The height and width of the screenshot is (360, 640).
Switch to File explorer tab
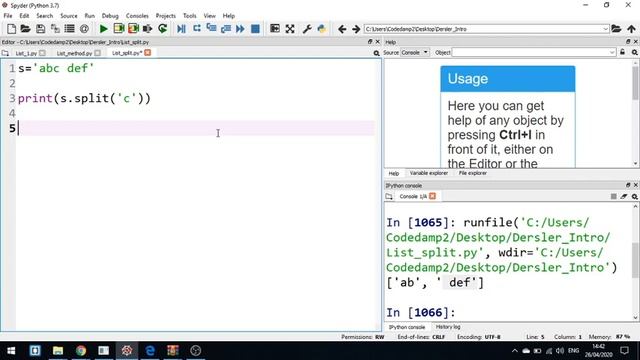(472, 173)
